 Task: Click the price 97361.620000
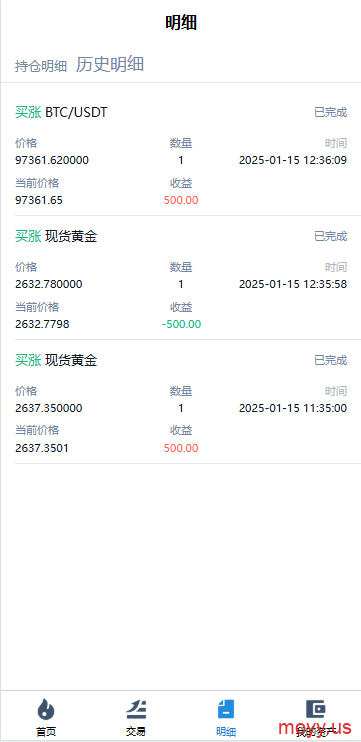(52, 160)
